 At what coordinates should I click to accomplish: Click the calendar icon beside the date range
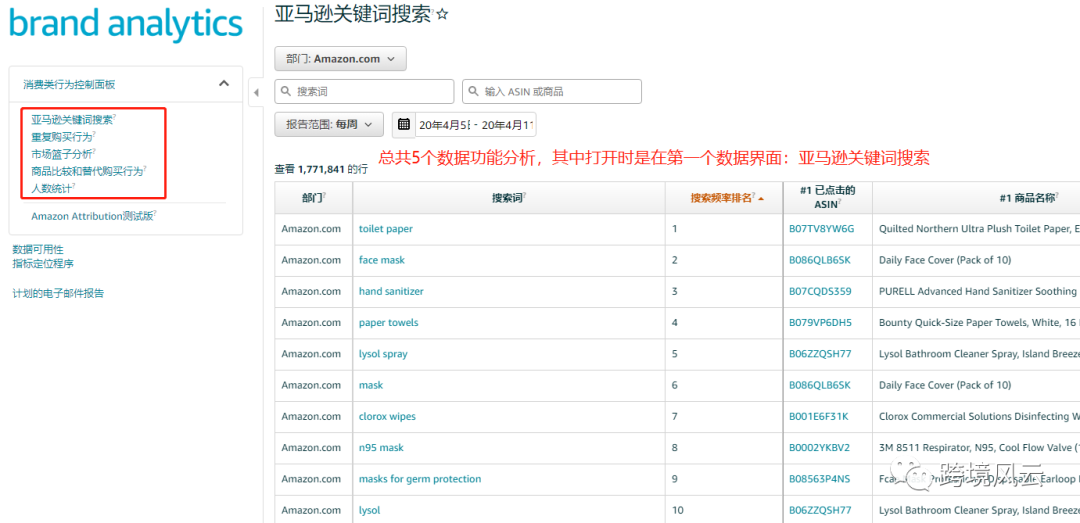click(x=404, y=125)
